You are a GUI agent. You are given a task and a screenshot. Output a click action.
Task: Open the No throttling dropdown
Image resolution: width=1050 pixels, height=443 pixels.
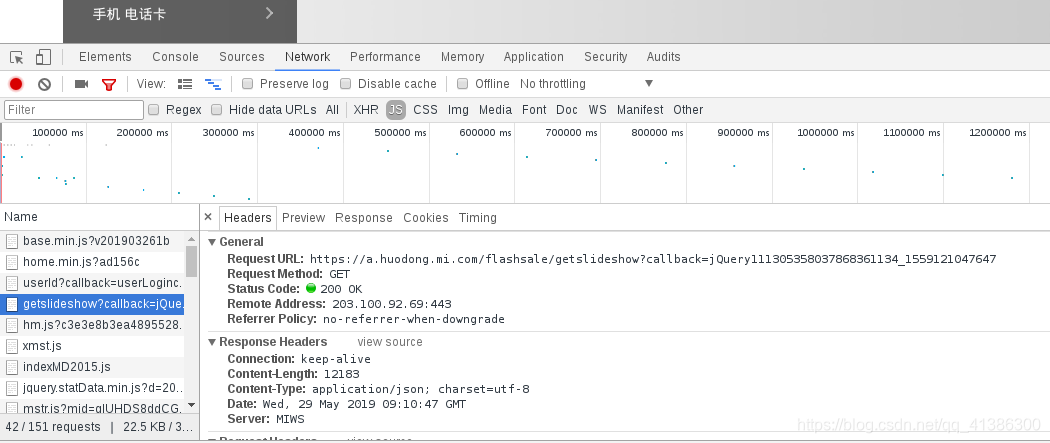586,84
